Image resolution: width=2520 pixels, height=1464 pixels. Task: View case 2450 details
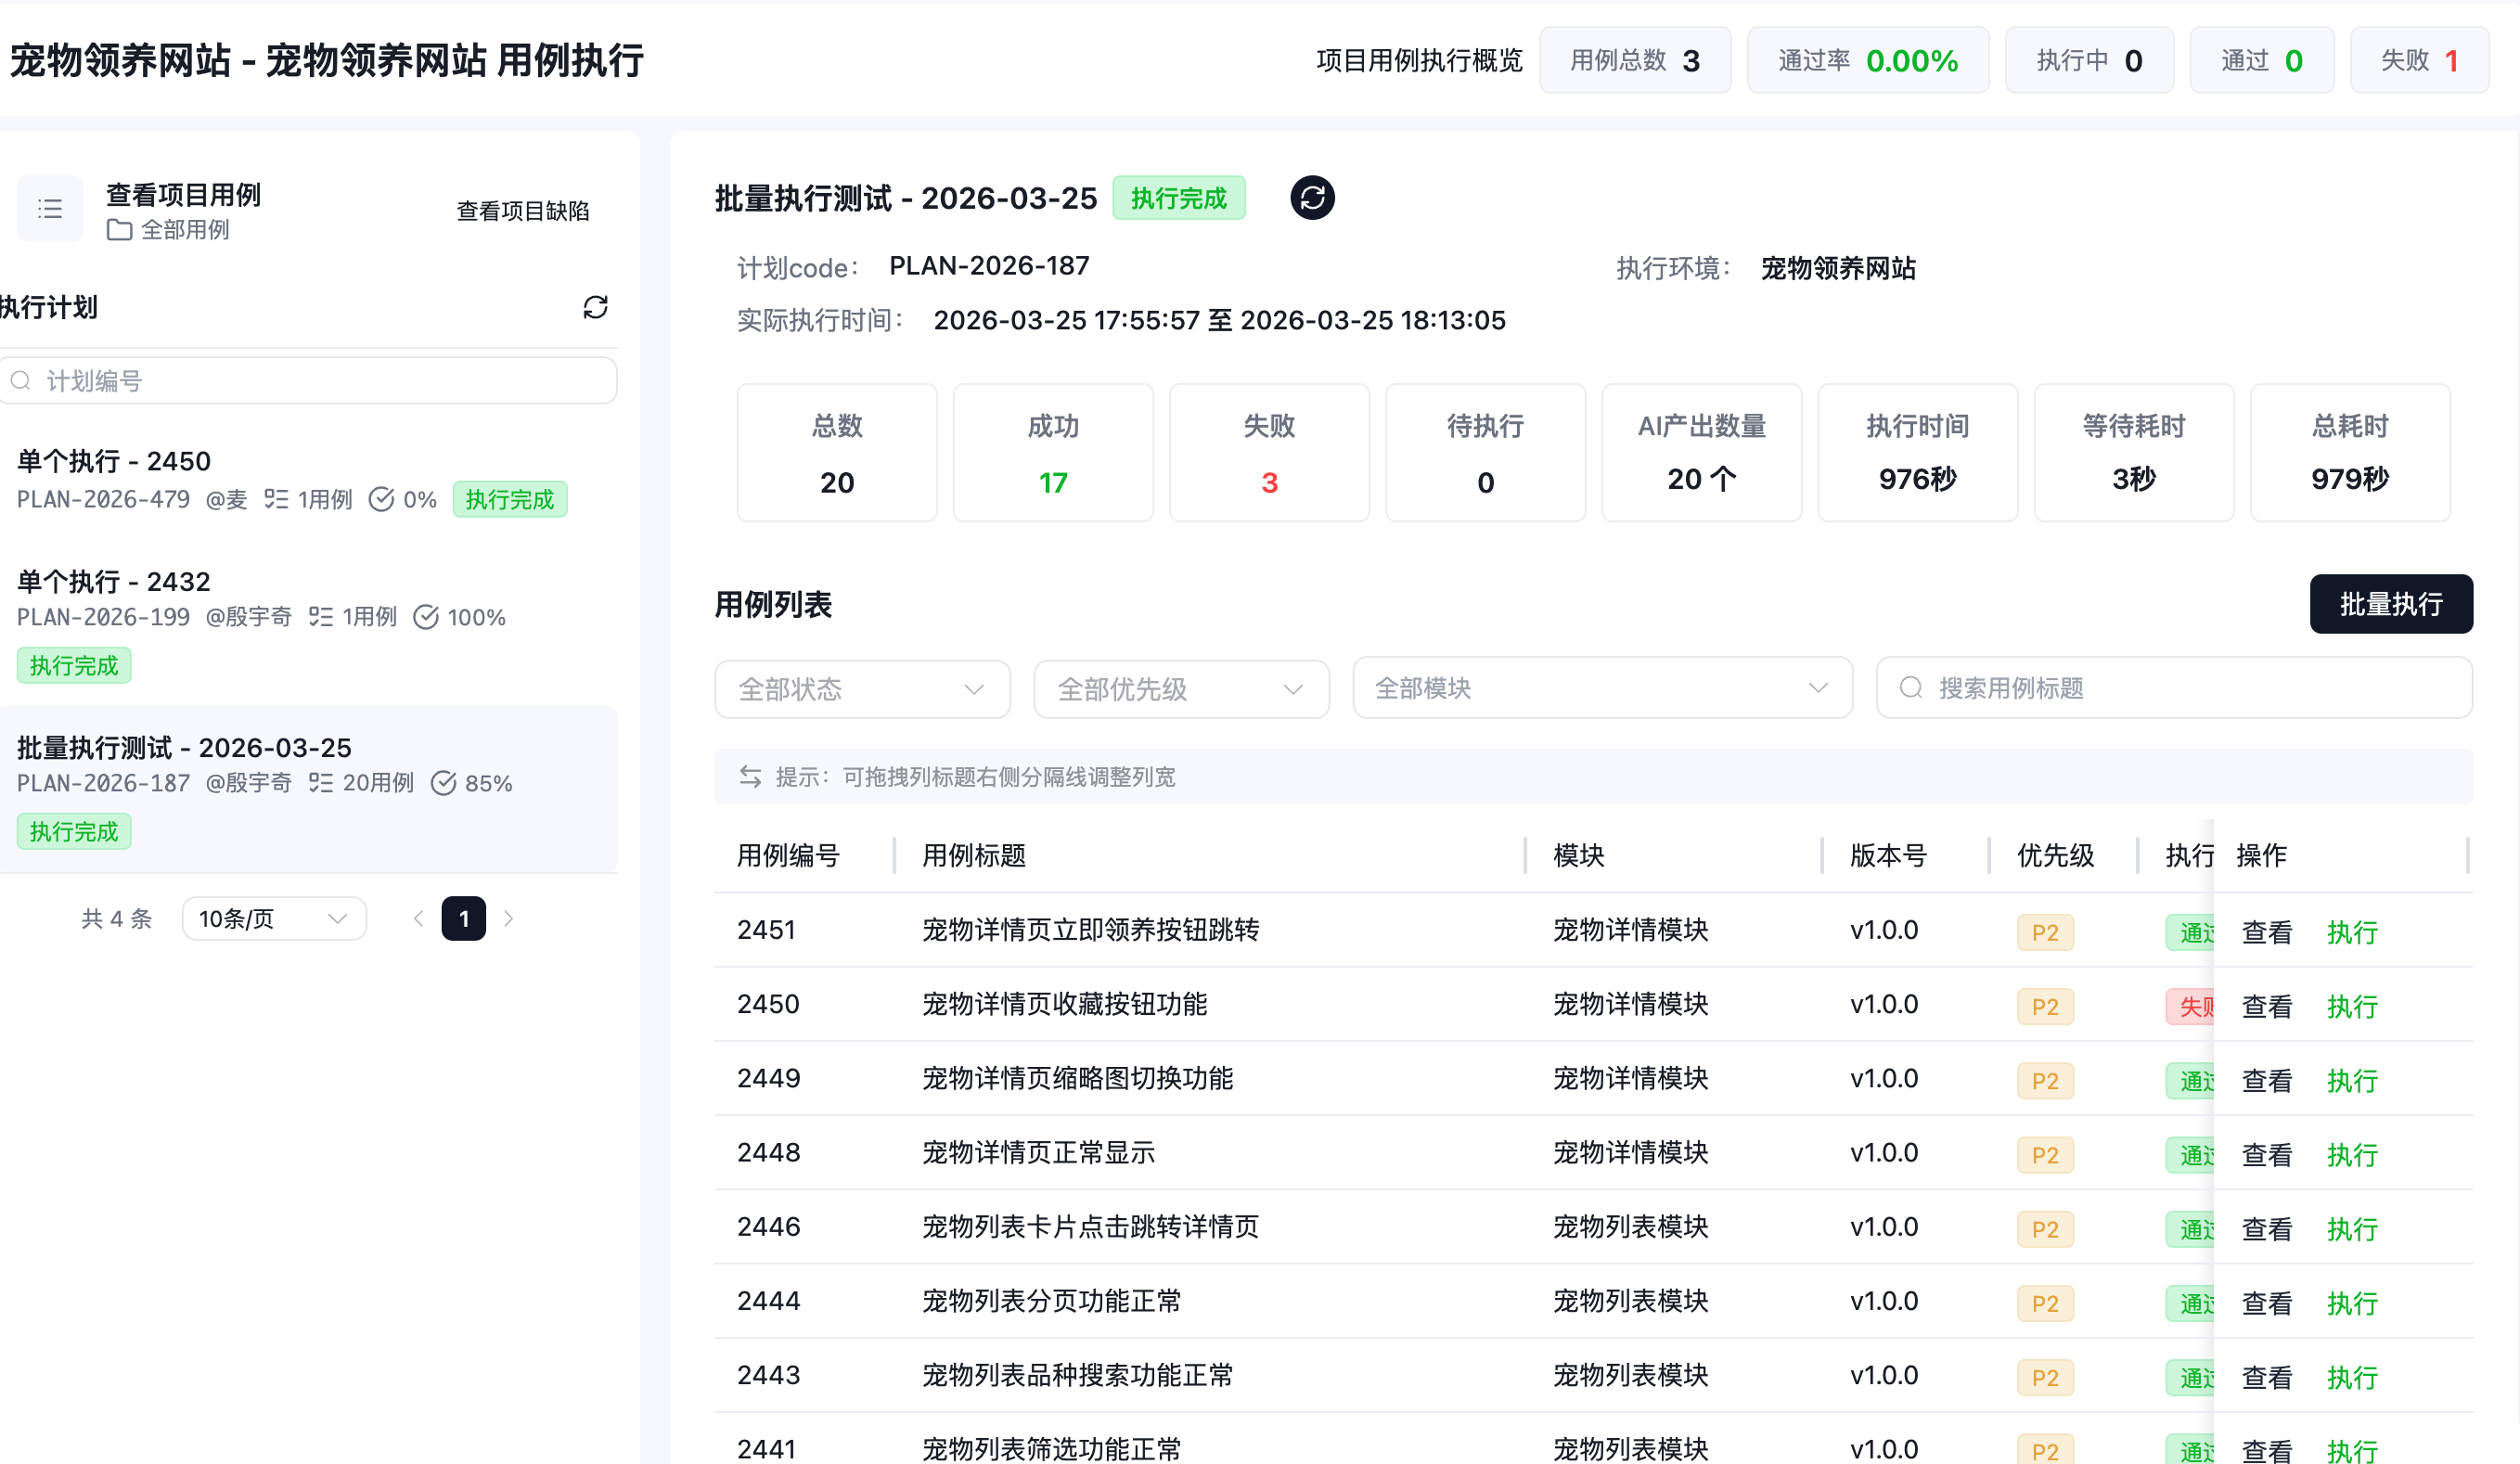2266,1006
